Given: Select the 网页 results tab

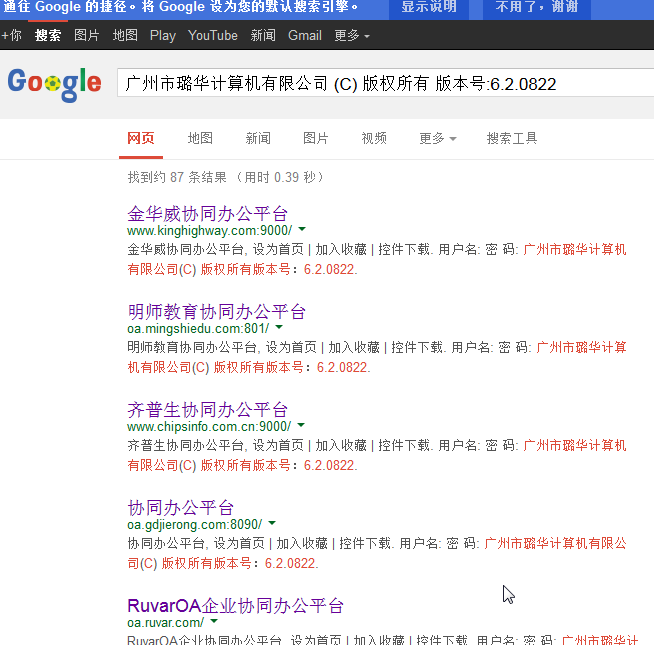Looking at the screenshot, I should tap(141, 138).
